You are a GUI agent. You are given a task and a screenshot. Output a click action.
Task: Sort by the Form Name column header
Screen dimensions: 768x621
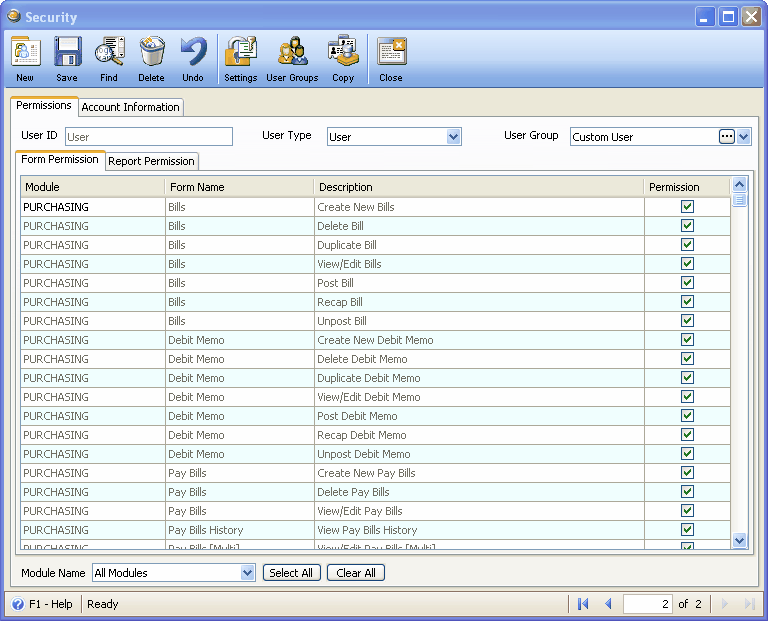(239, 187)
